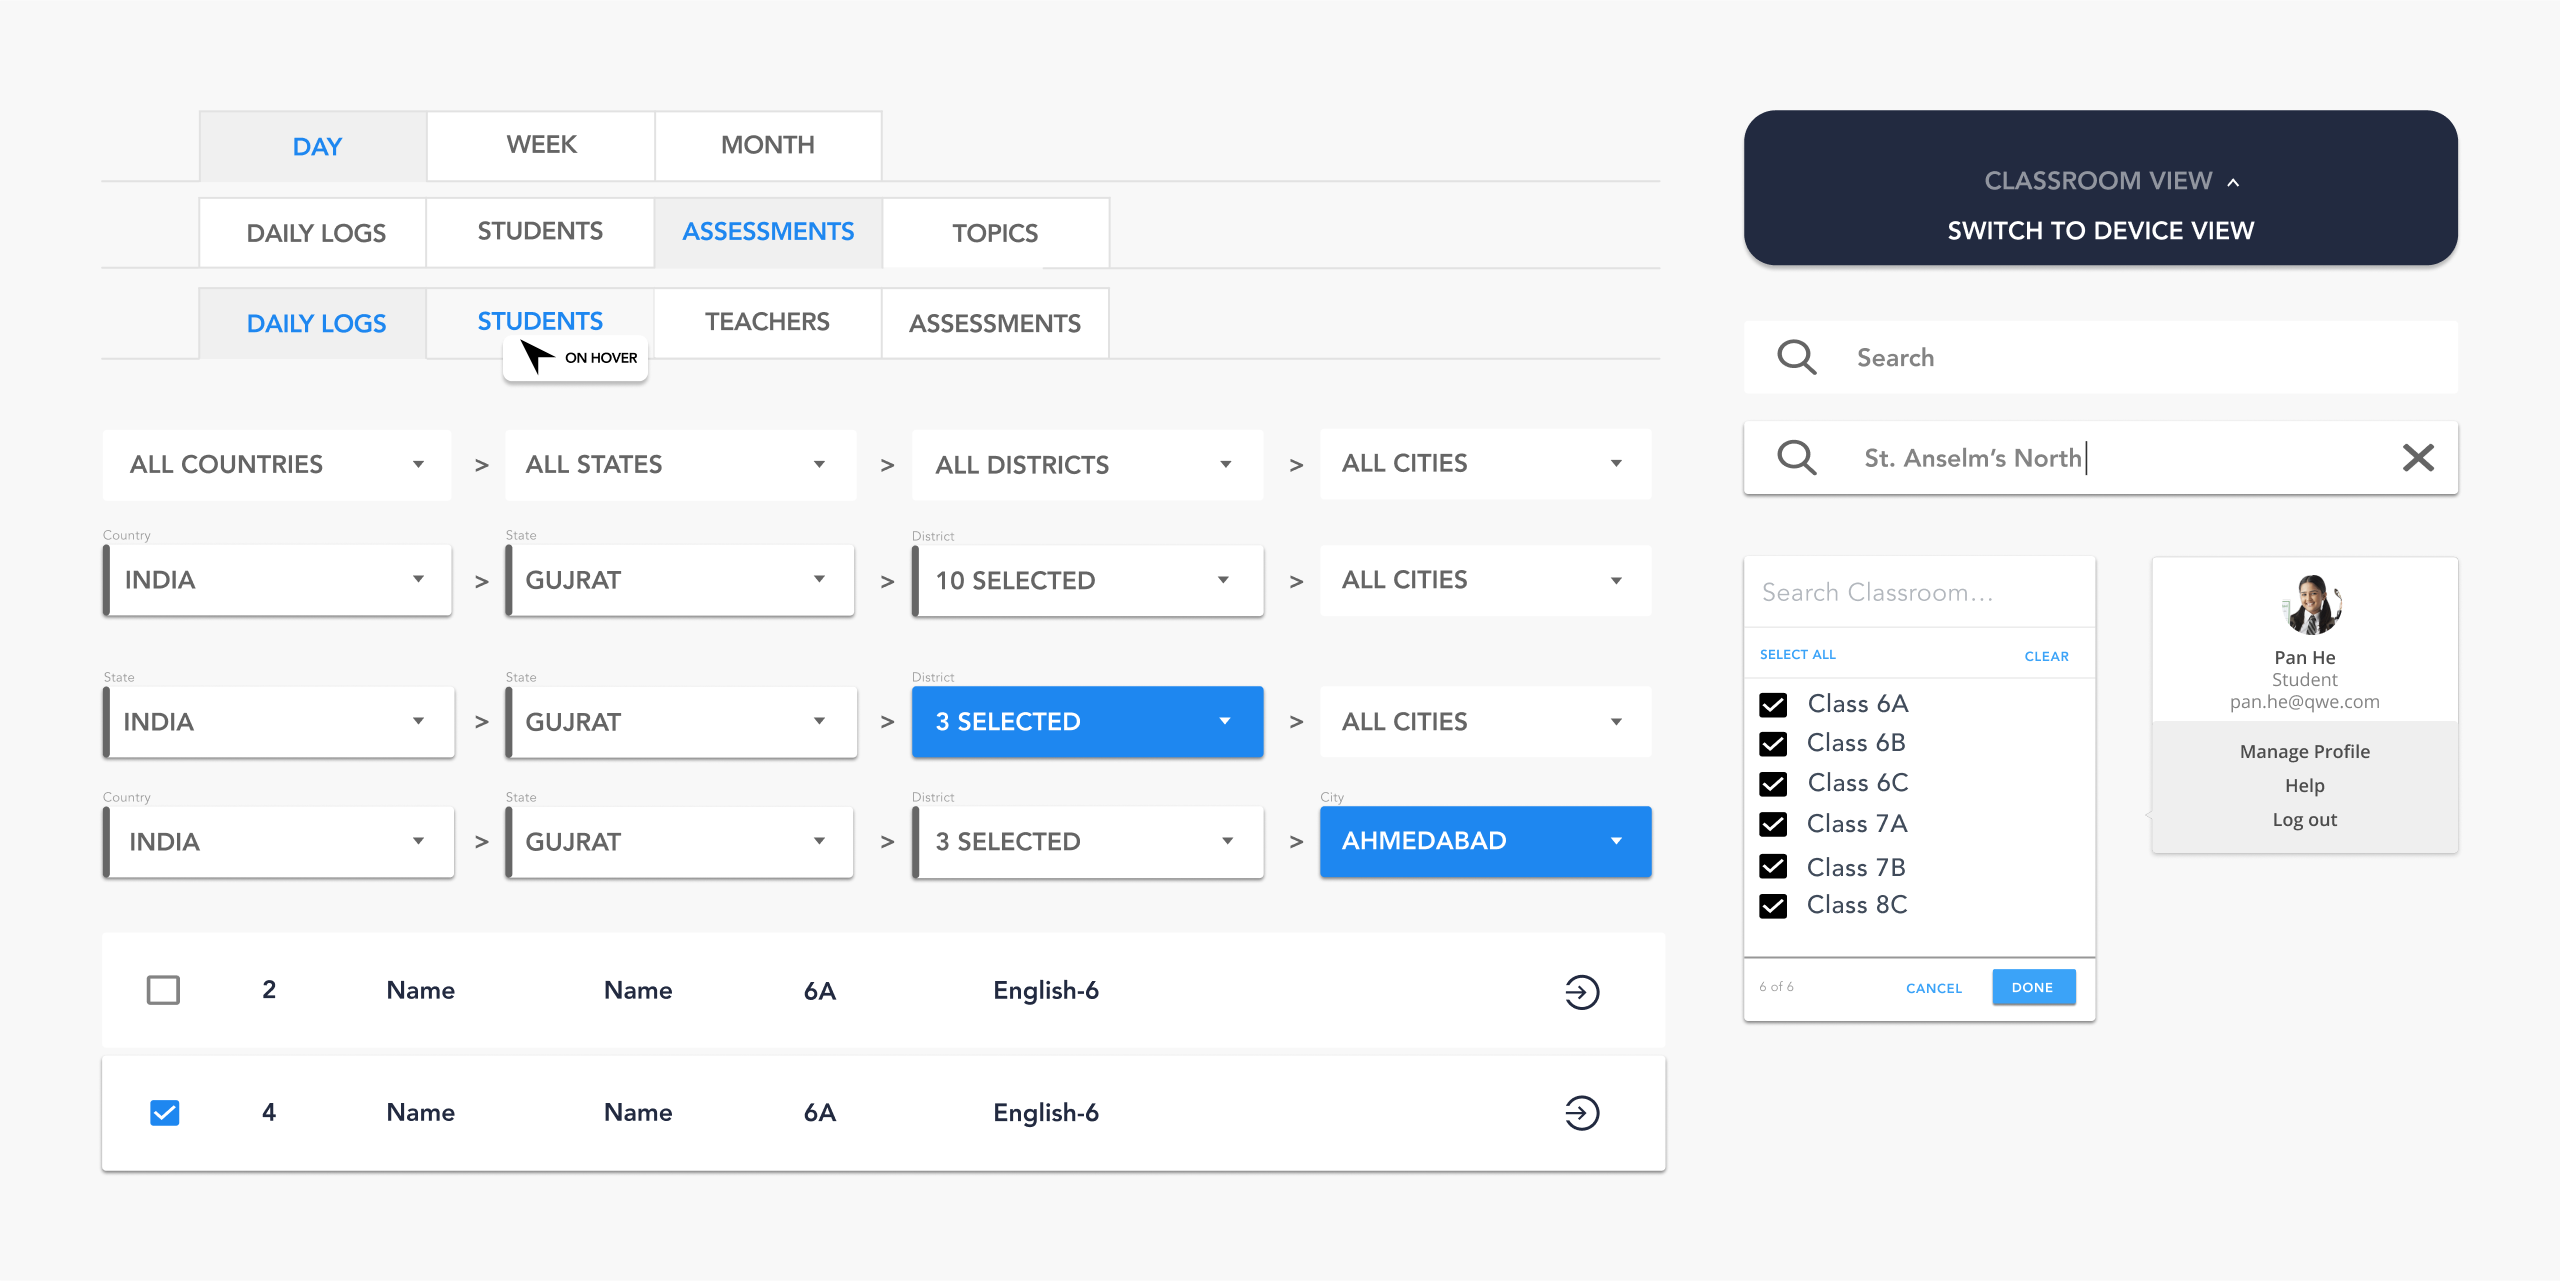Select the TOPICS tab
Image resolution: width=2561 pixels, height=1281 pixels.
994,233
